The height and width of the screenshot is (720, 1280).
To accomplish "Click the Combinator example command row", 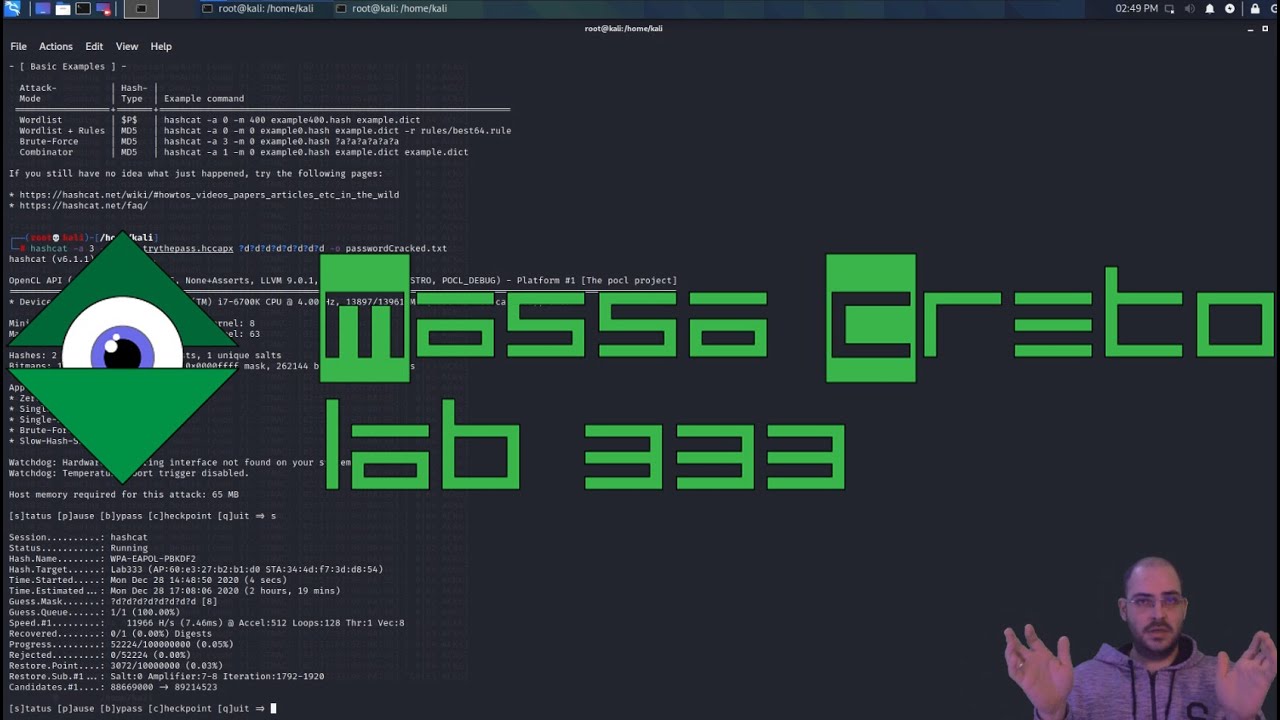I will [x=243, y=153].
